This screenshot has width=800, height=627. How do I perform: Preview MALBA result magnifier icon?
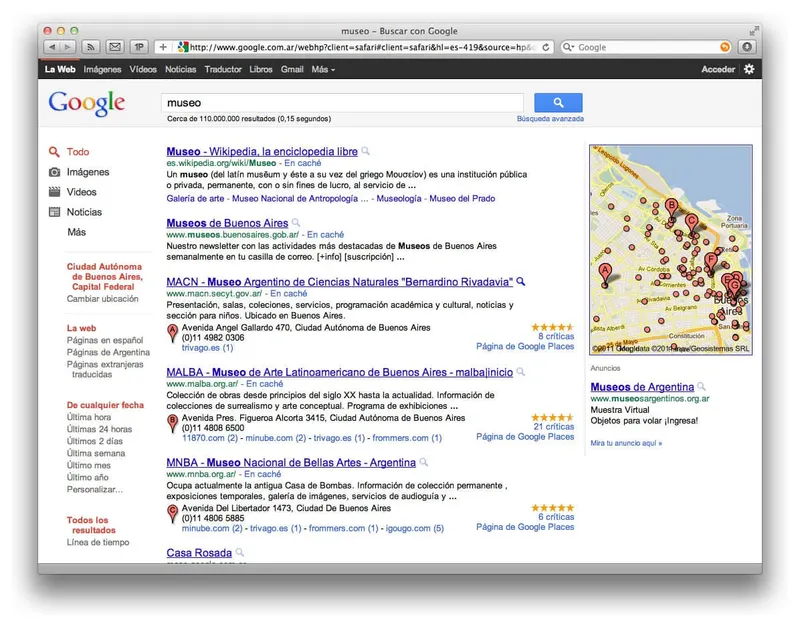(520, 371)
